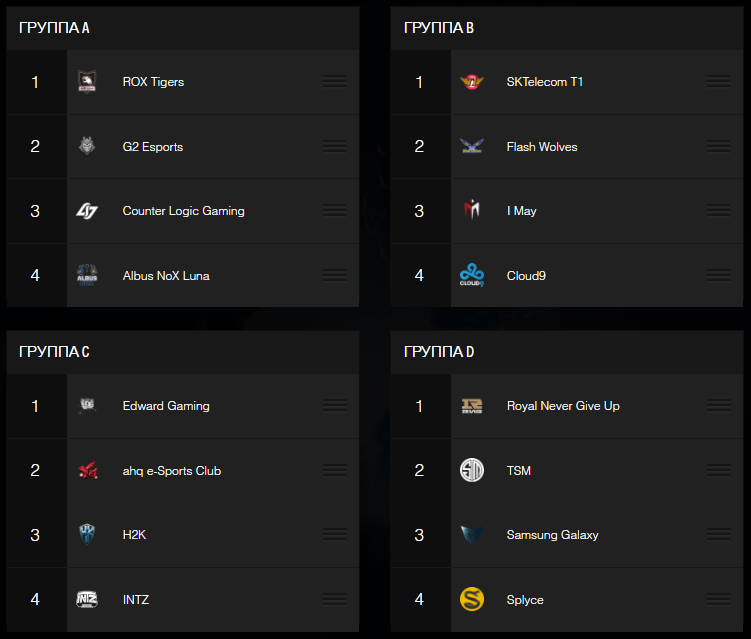Click the reorder handle on Samsung Galaxy row

pos(718,534)
